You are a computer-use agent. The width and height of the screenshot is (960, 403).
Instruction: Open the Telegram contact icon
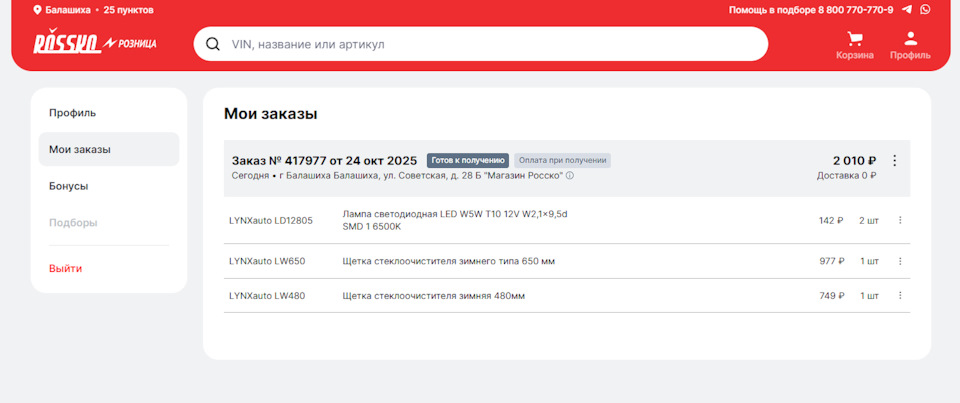coord(907,10)
